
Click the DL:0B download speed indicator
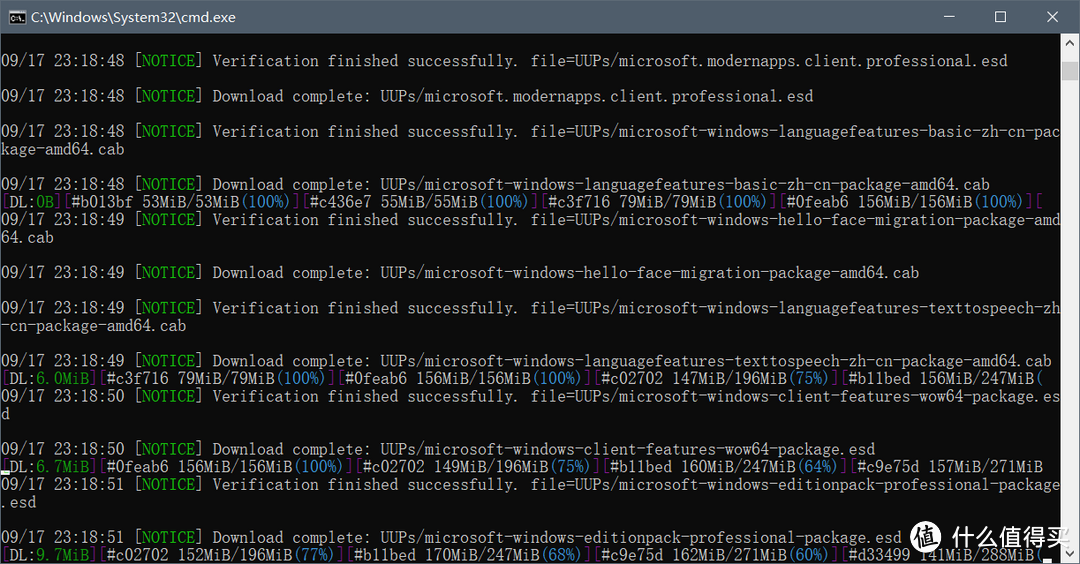tap(30, 202)
